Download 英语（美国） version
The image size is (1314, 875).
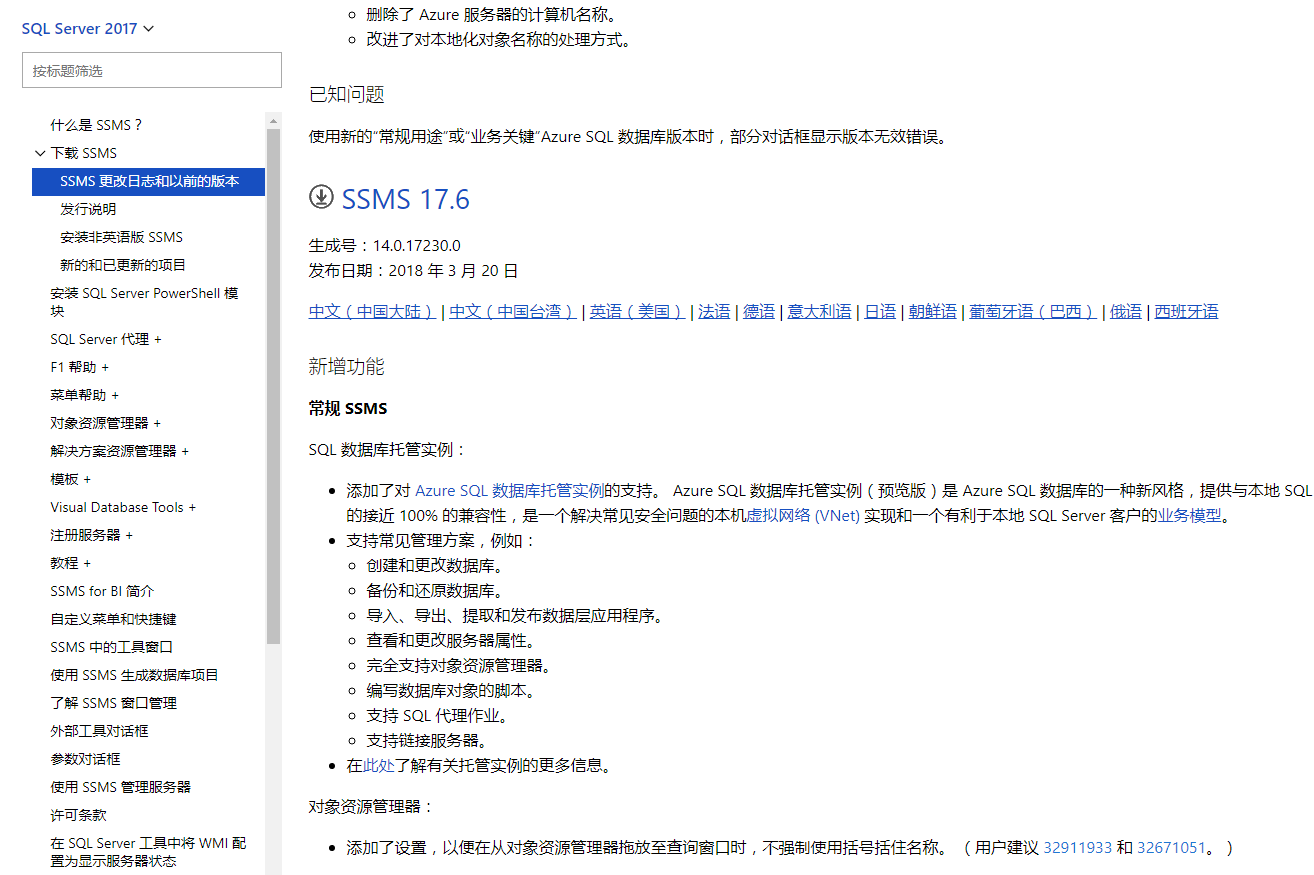[637, 311]
